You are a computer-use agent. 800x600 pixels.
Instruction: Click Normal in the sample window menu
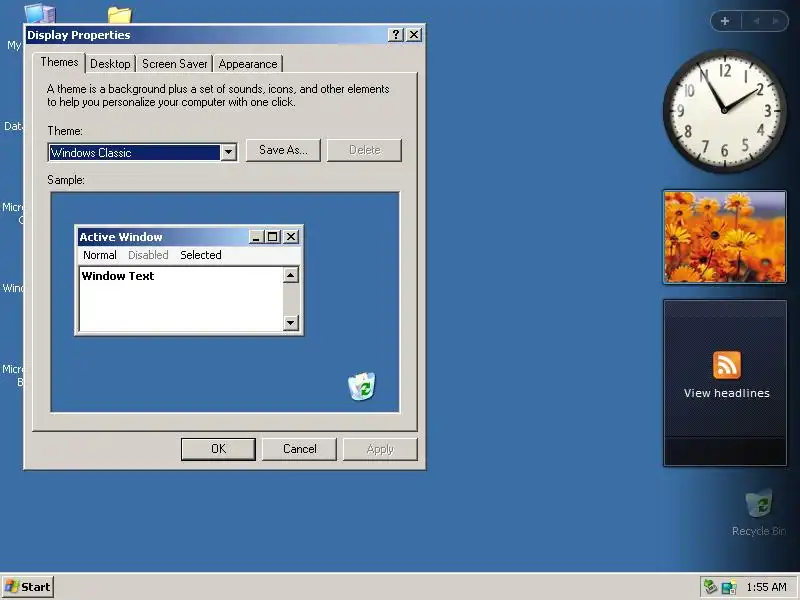pyautogui.click(x=100, y=255)
